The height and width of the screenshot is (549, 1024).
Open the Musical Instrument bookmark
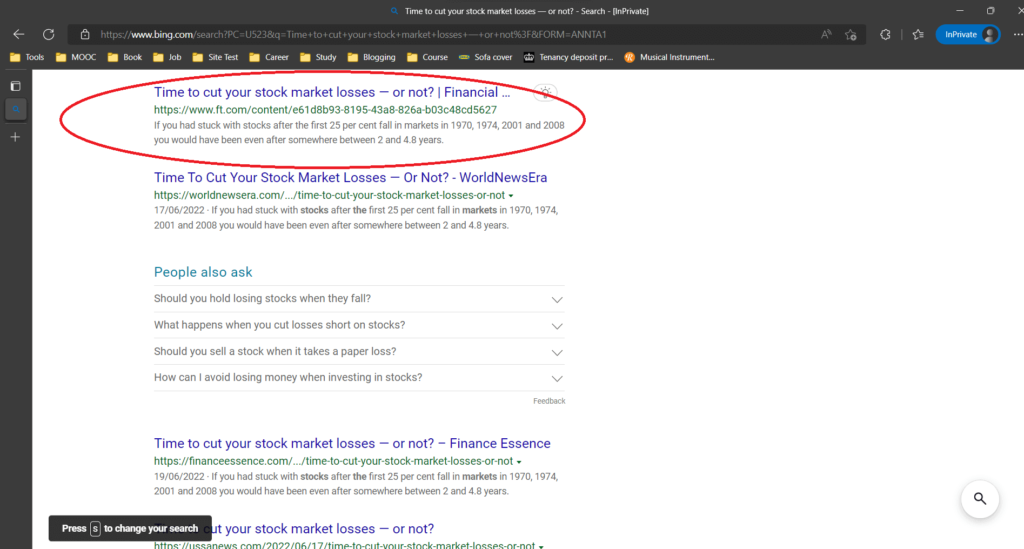click(x=669, y=57)
